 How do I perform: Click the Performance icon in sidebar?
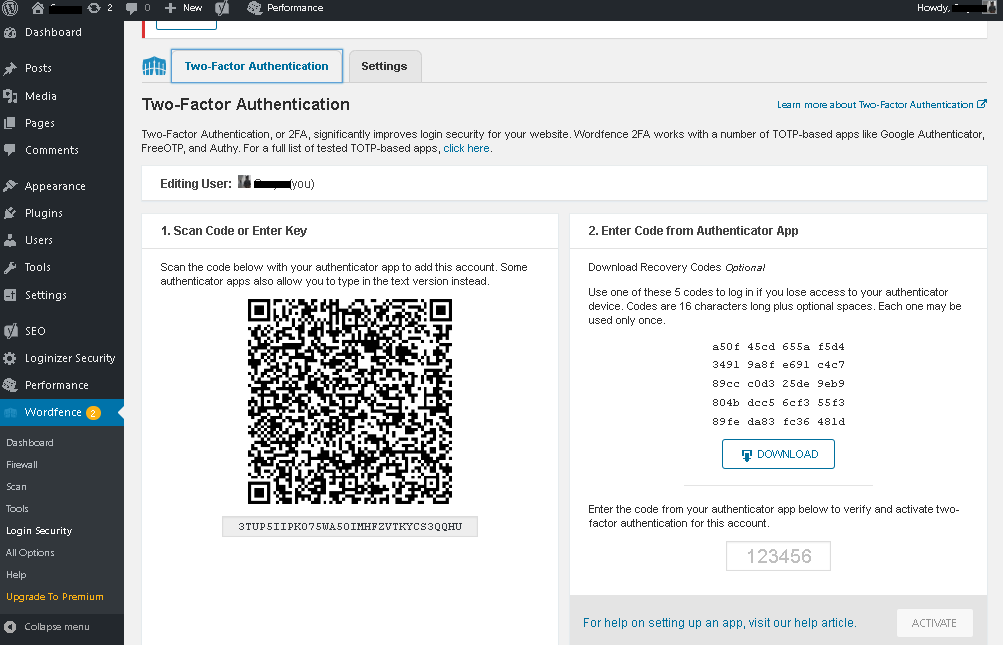pyautogui.click(x=10, y=385)
